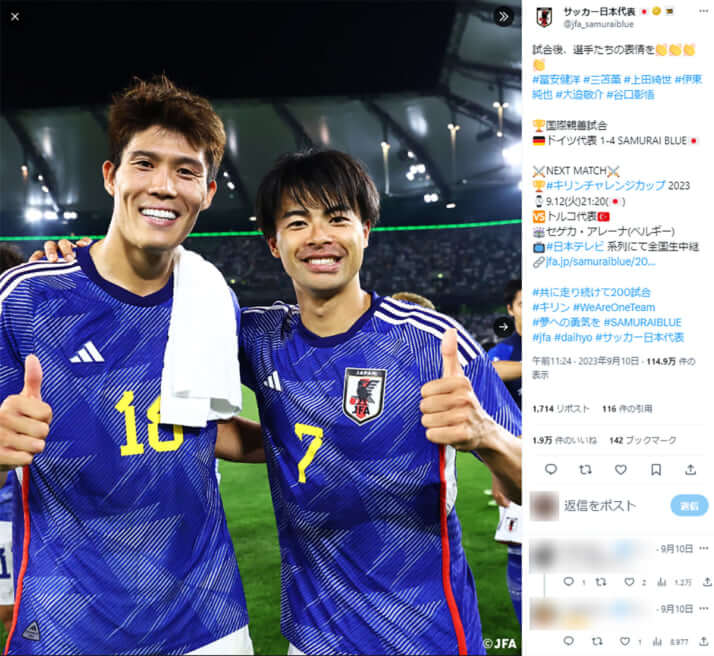This screenshot has width=714, height=656.
Task: Like the first reply with heart icon
Action: click(629, 581)
